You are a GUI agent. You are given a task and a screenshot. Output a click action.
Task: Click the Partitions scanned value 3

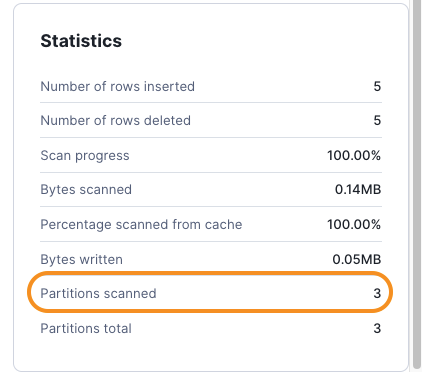pos(377,293)
